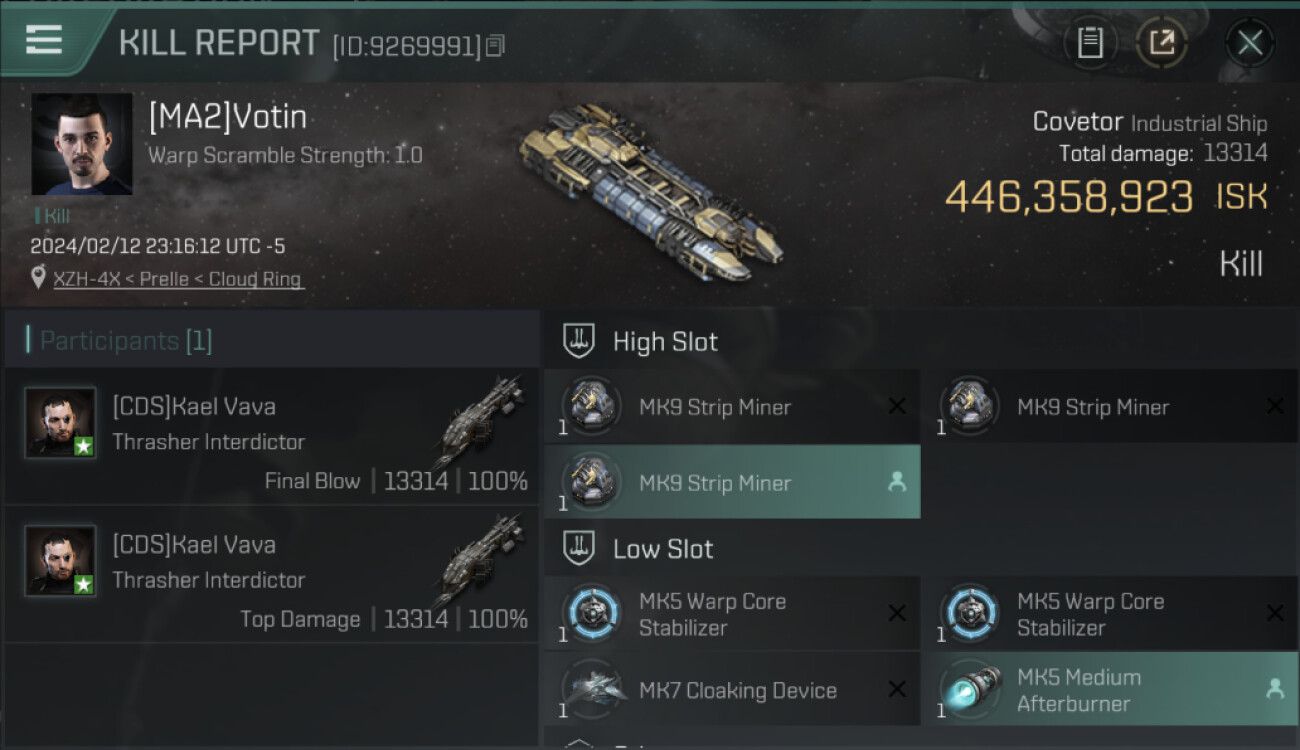
Task: Click Kael Vava Top Damage entry
Action: [272, 575]
